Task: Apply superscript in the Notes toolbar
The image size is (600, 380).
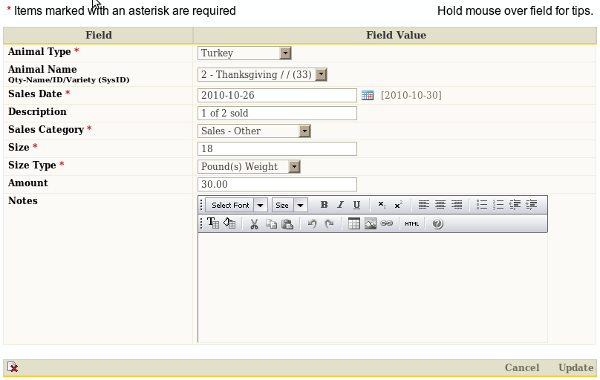Action: [398, 205]
